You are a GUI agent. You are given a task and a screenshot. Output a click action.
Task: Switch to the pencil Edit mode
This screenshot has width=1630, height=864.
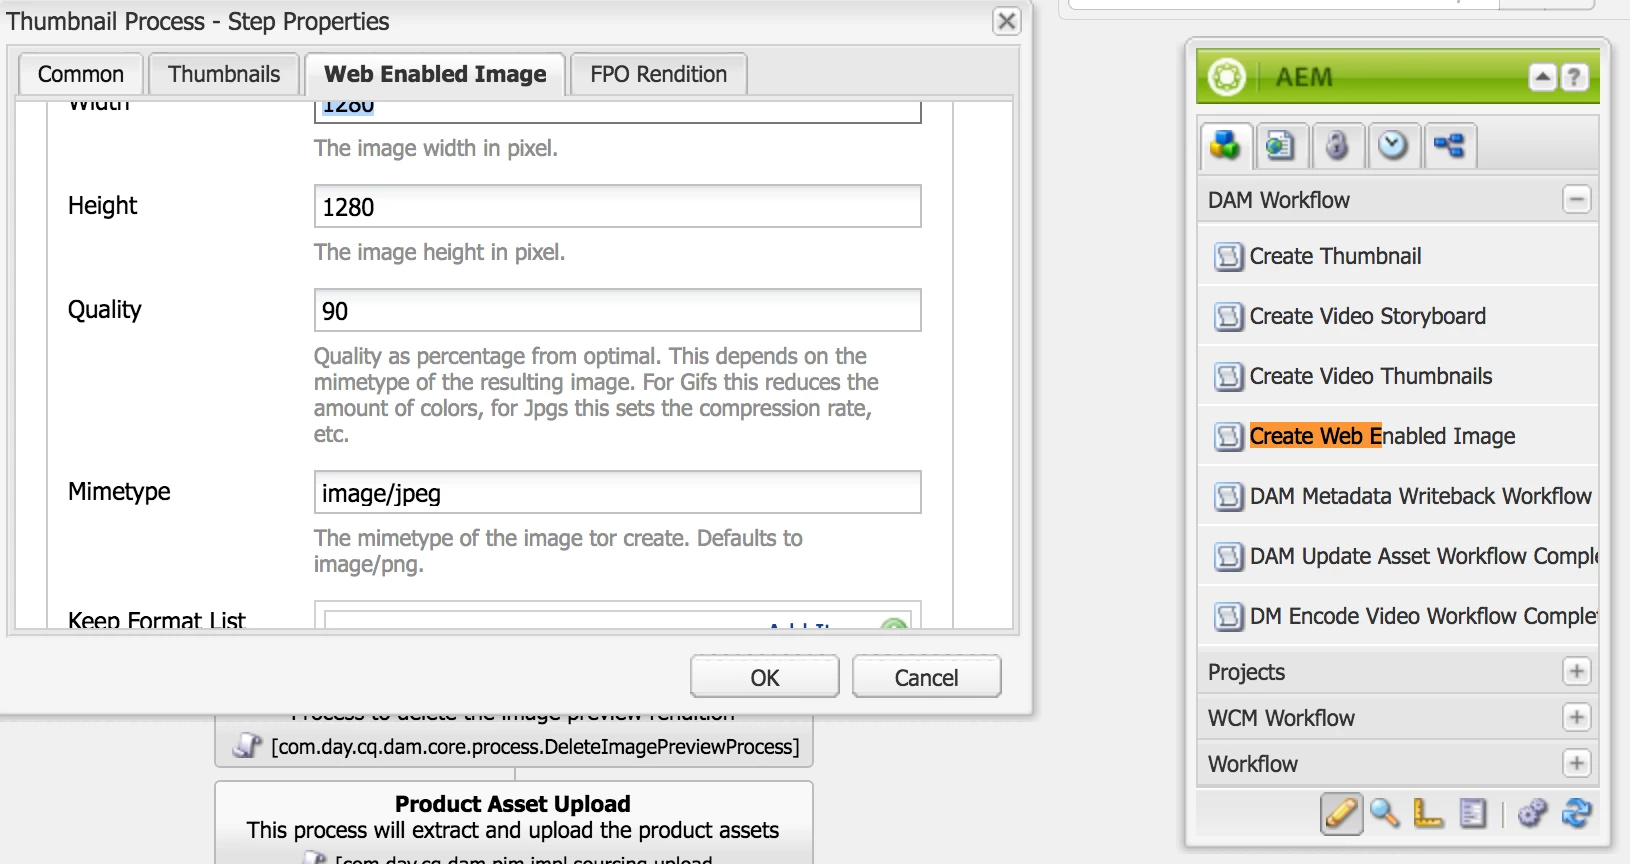[1341, 814]
